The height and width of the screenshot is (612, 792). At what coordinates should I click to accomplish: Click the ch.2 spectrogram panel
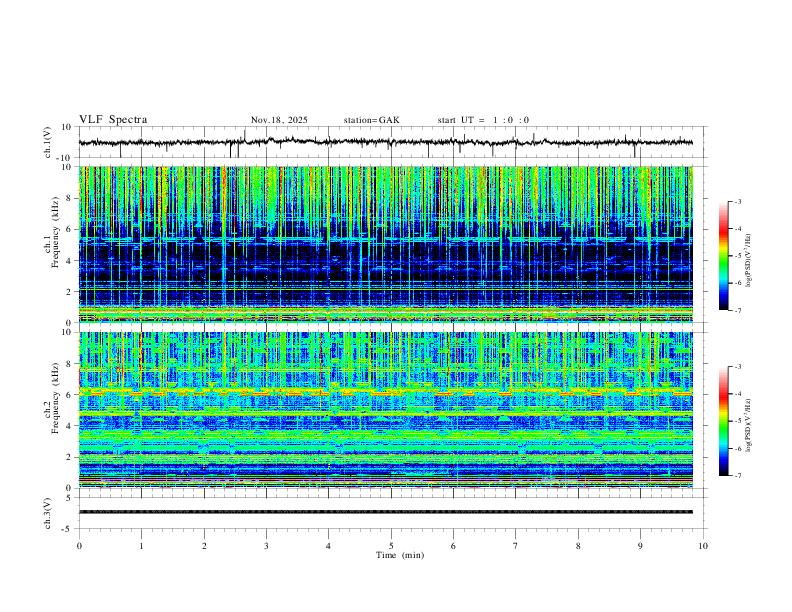(x=386, y=410)
